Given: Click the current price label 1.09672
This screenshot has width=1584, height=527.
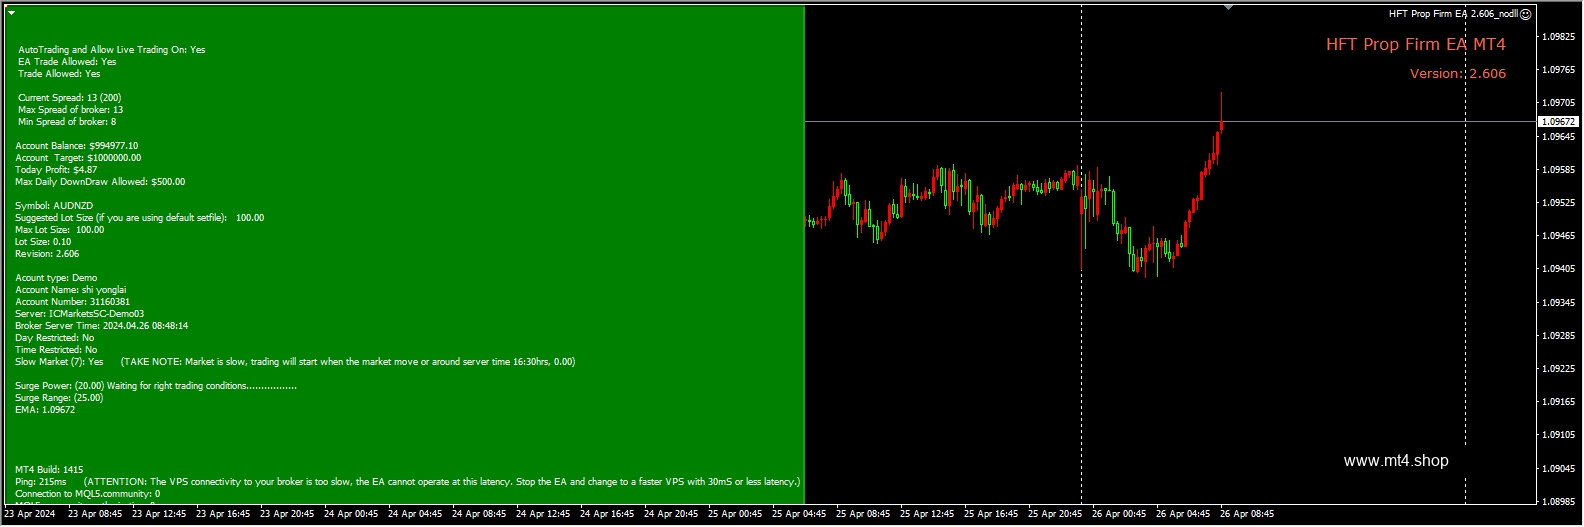Looking at the screenshot, I should tap(1558, 122).
